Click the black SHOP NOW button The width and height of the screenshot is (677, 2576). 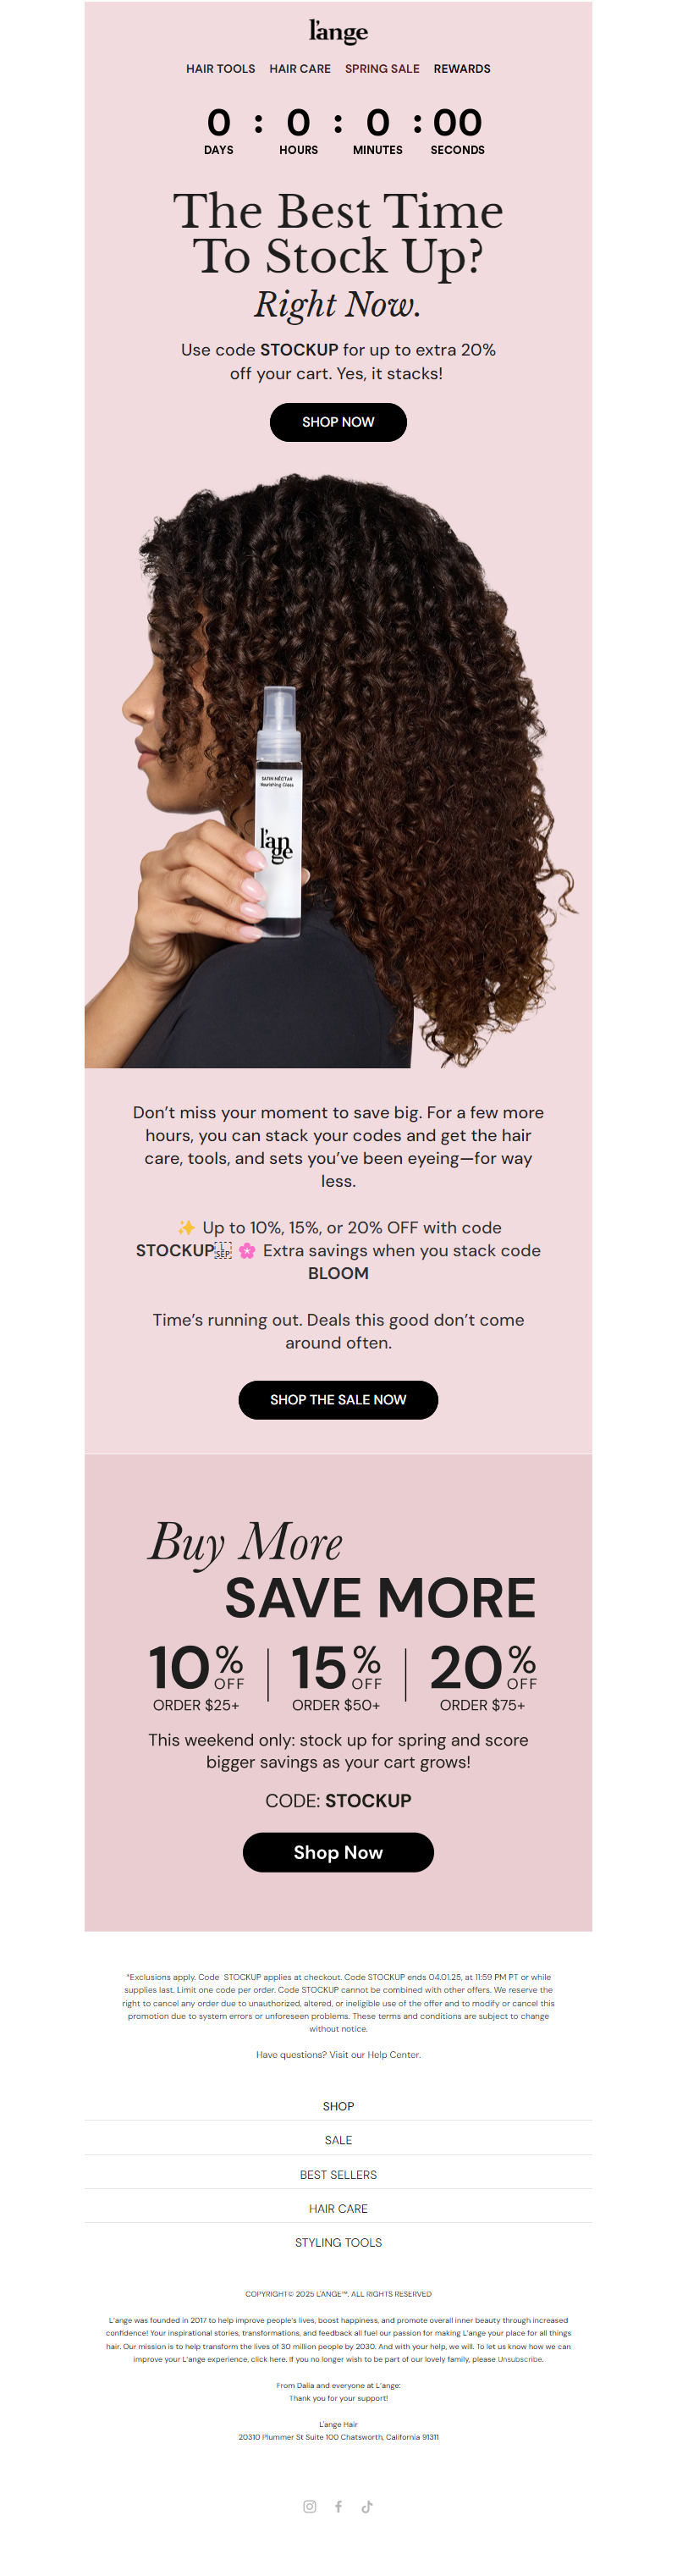click(338, 422)
